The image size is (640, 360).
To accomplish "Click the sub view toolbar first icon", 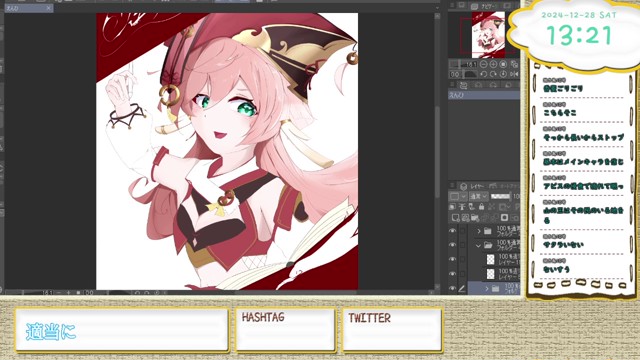I will (463, 85).
